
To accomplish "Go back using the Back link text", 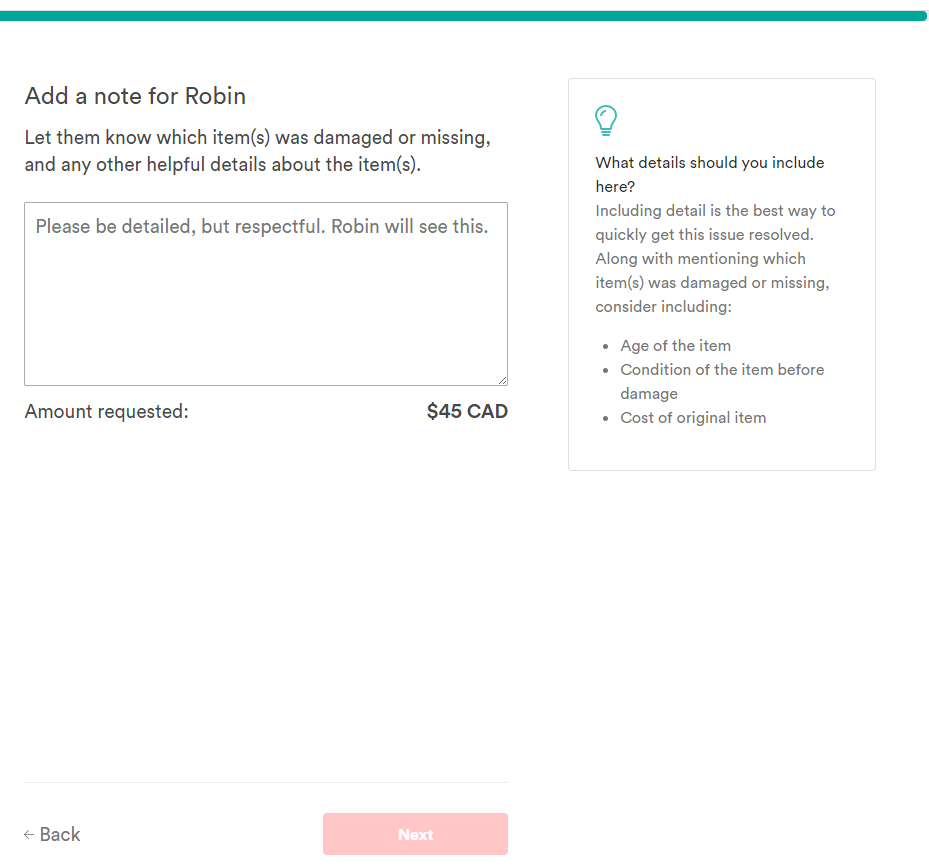I will pos(60,835).
